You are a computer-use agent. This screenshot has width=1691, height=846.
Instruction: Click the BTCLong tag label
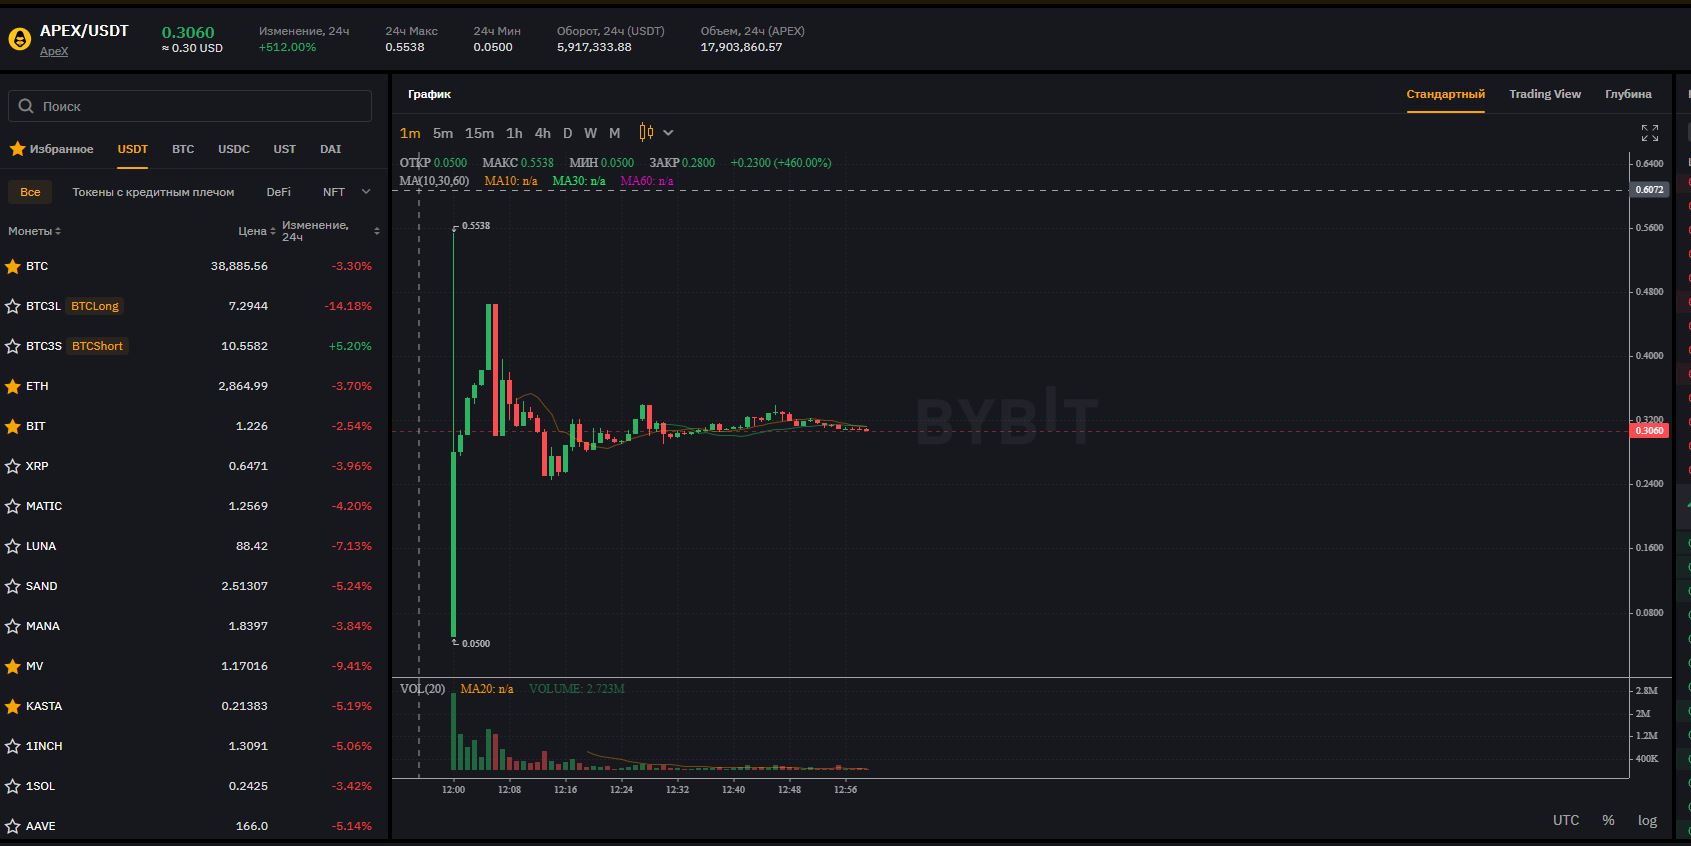tap(95, 306)
